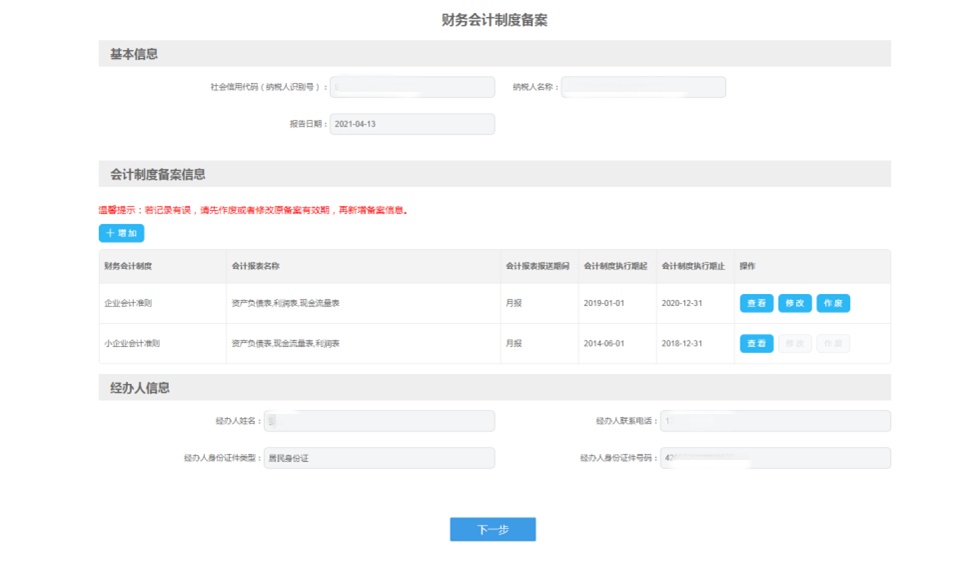This screenshot has height=567, width=978.
Task: Click the 经办人身份证件号码 input field
Action: point(775,458)
